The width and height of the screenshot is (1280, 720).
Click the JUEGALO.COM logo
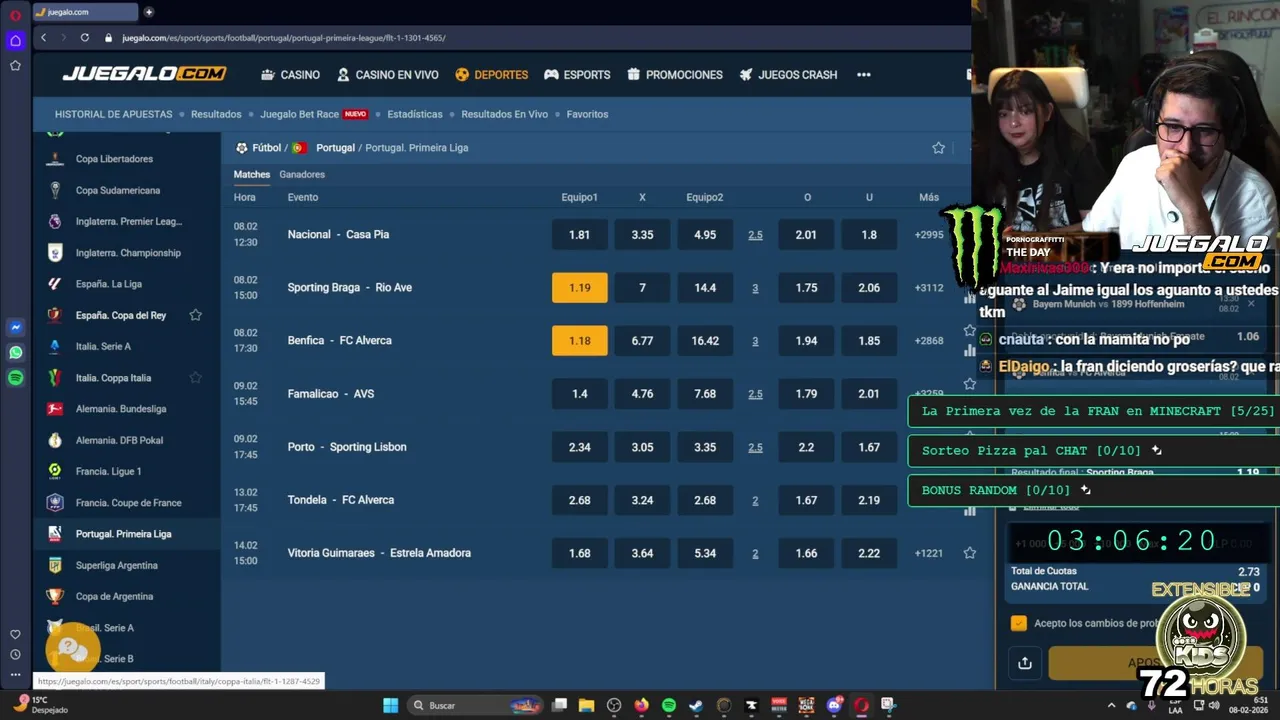click(x=144, y=74)
